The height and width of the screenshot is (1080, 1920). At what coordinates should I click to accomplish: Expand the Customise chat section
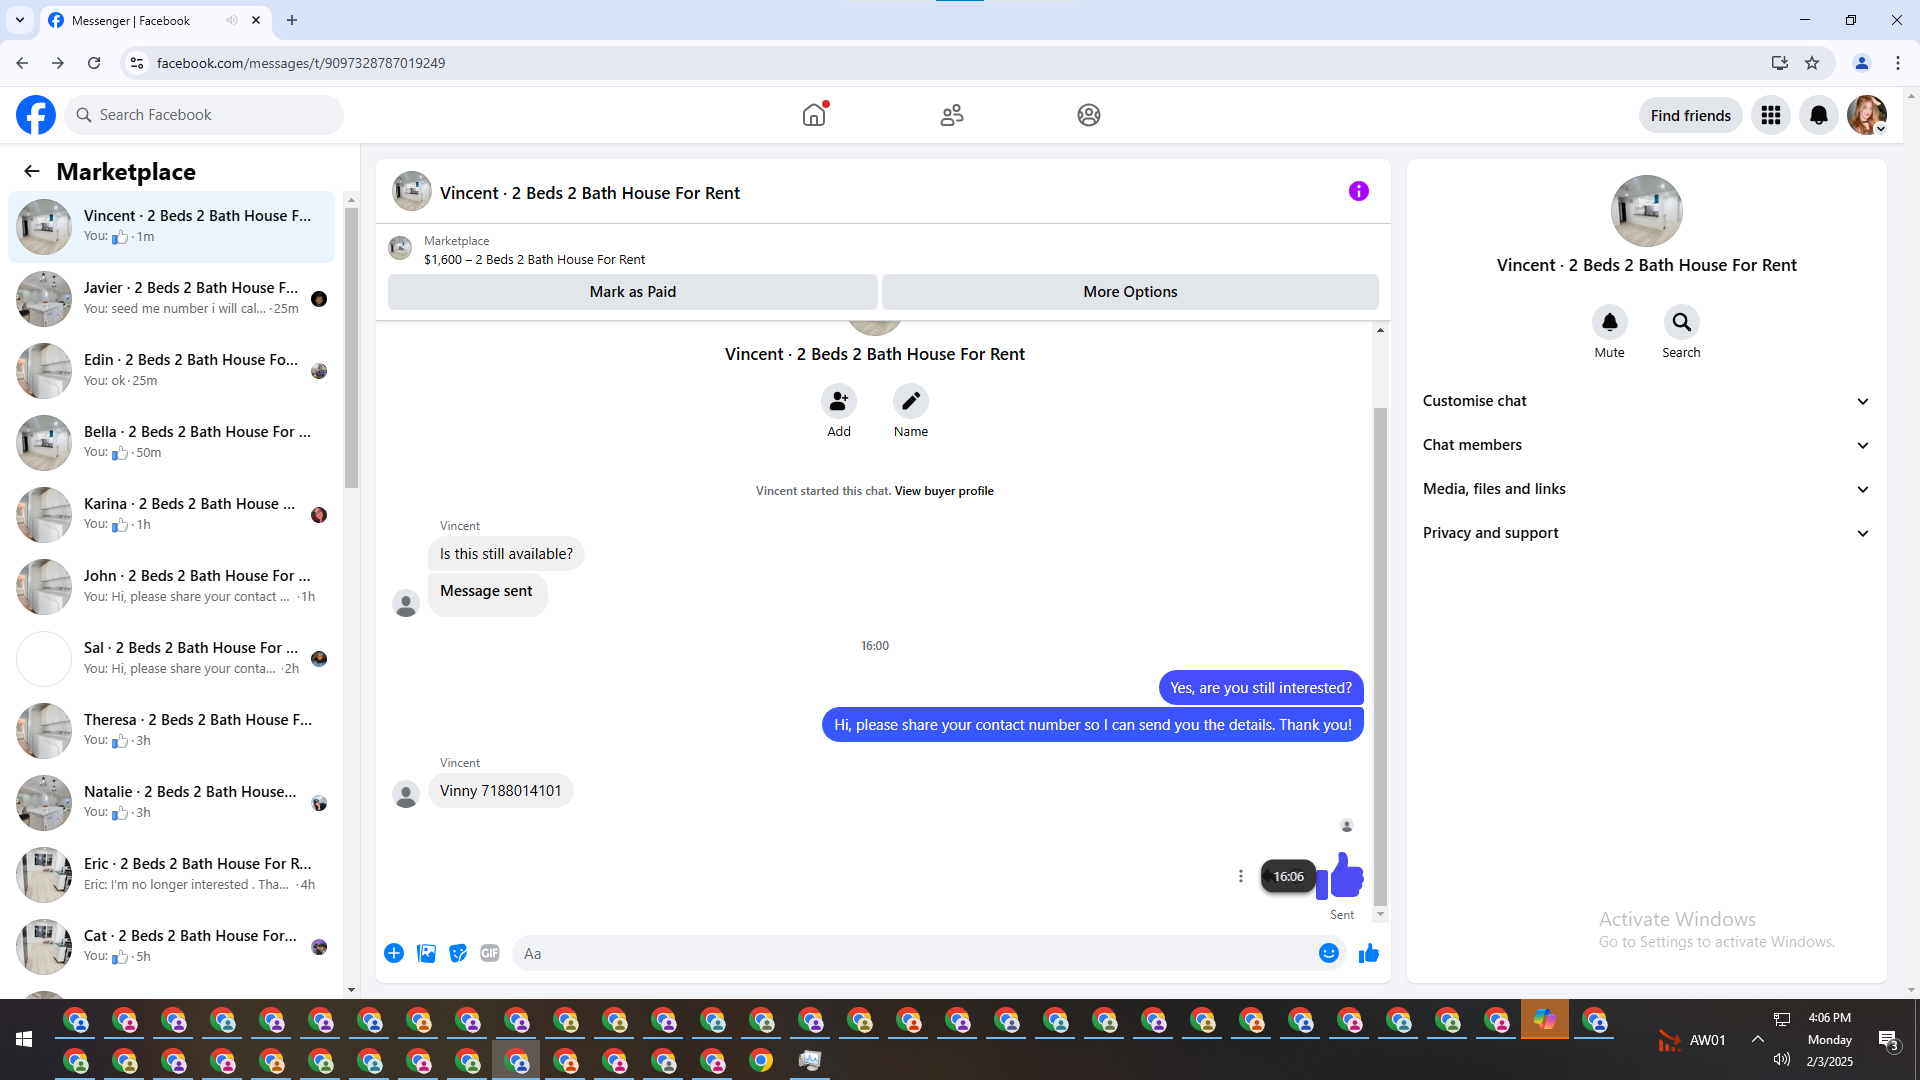click(x=1647, y=401)
